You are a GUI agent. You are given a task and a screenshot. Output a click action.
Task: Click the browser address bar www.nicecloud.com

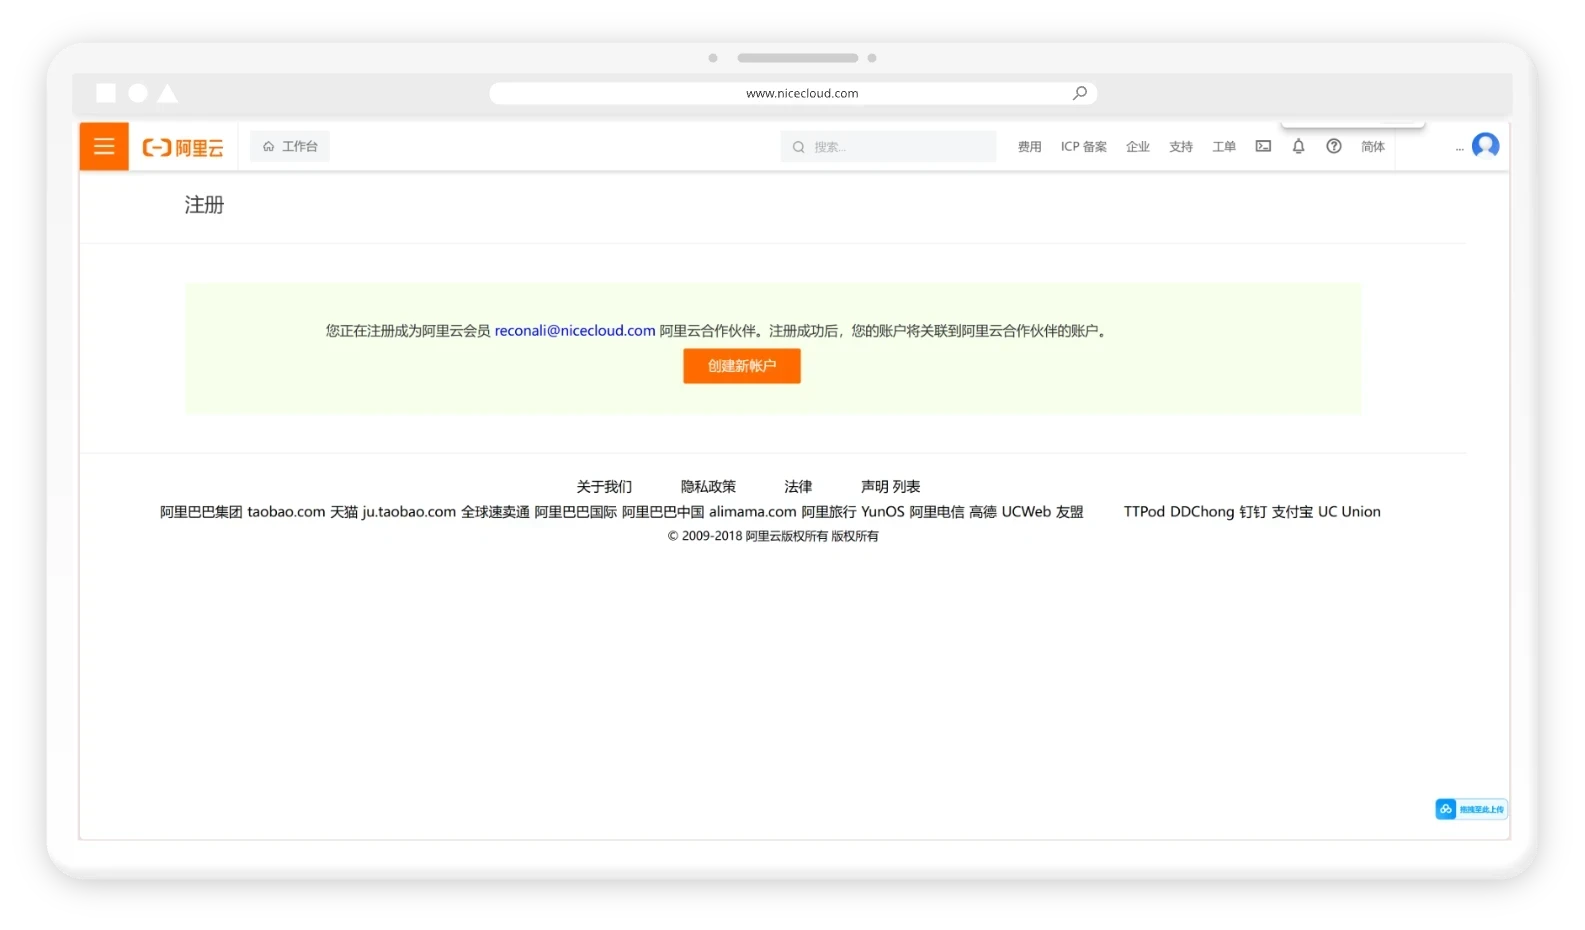[x=793, y=93]
